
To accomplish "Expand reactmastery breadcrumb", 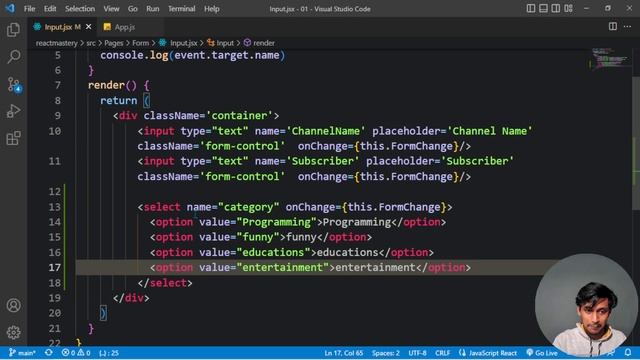I will pos(56,43).
